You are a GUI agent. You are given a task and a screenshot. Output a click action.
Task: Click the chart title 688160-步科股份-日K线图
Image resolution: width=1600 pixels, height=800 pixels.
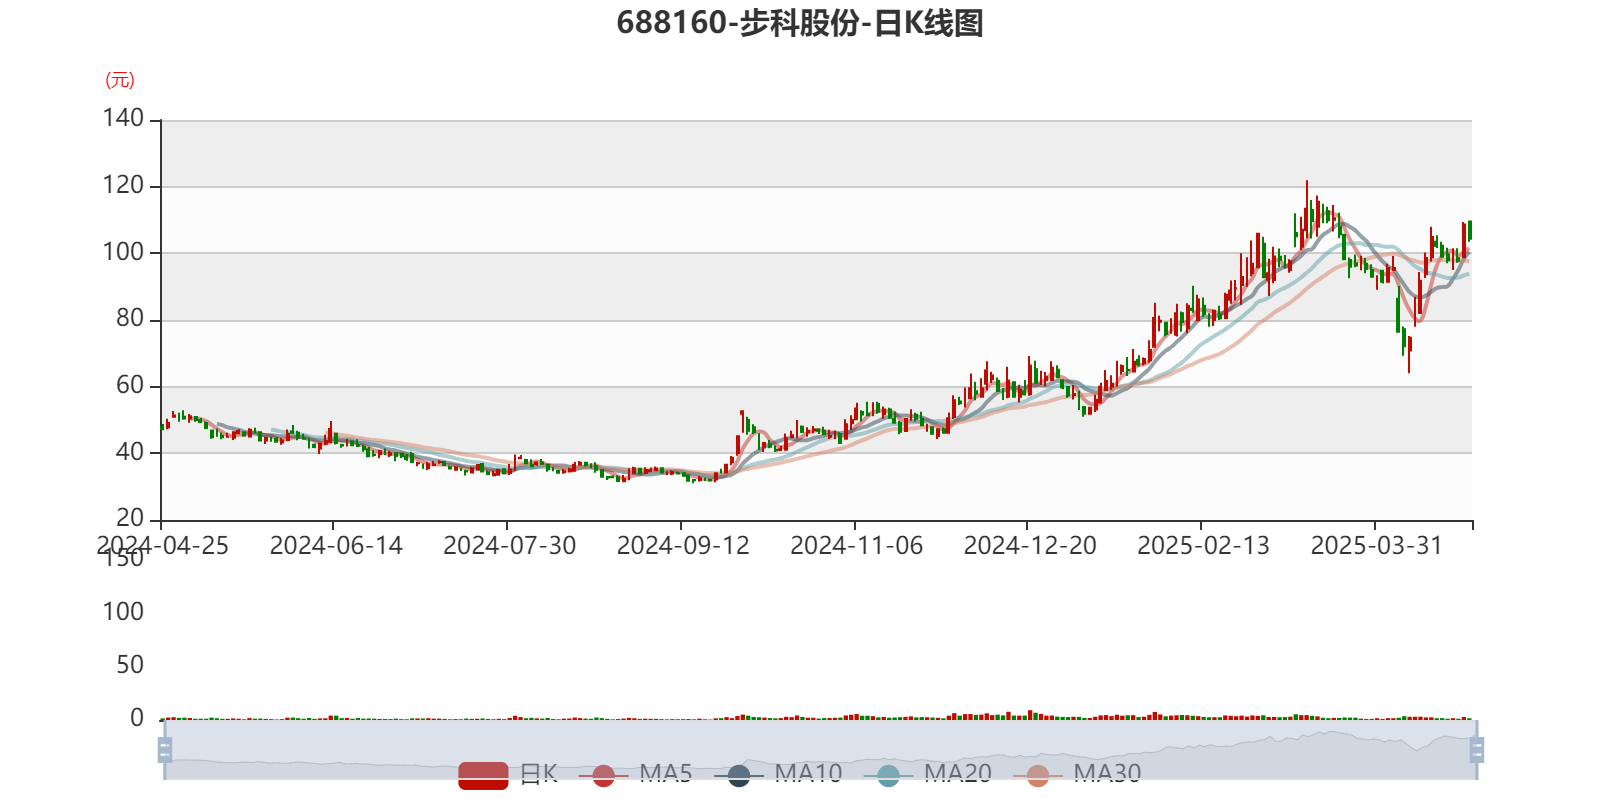[x=800, y=23]
